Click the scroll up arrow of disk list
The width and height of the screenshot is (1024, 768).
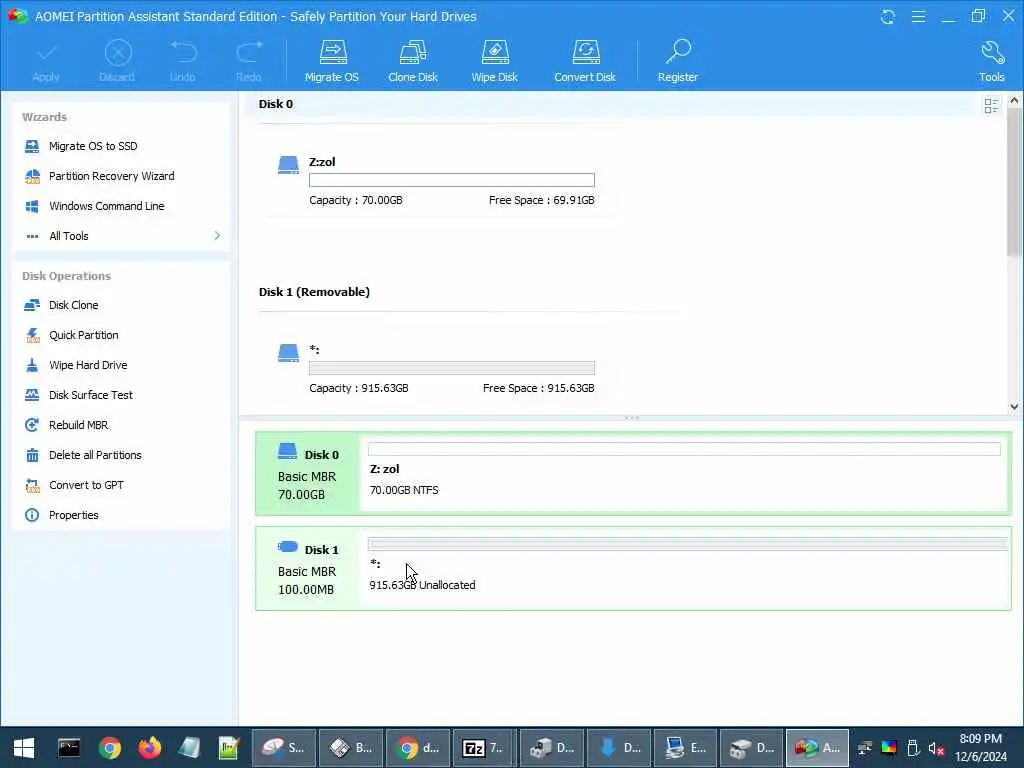point(1014,101)
